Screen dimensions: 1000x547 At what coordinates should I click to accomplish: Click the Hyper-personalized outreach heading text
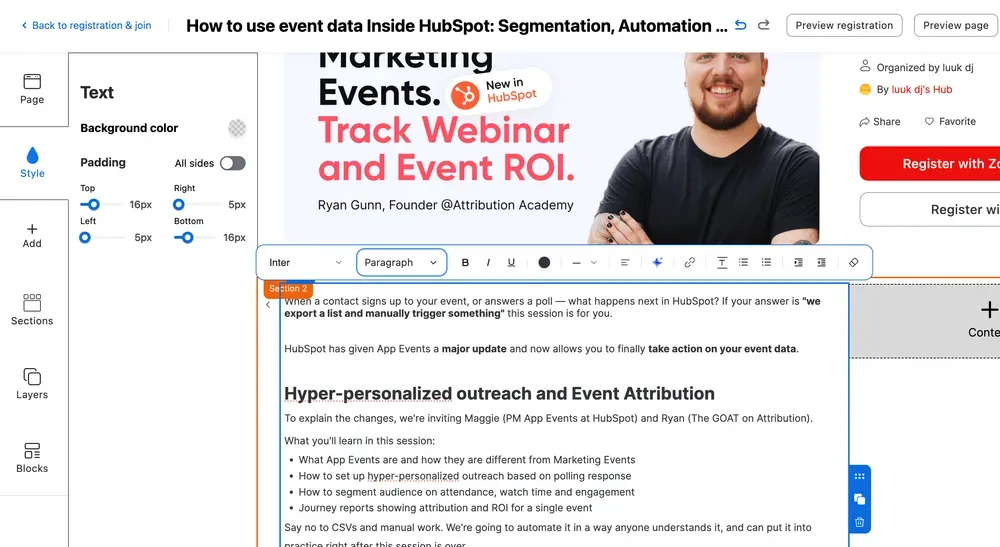click(499, 393)
